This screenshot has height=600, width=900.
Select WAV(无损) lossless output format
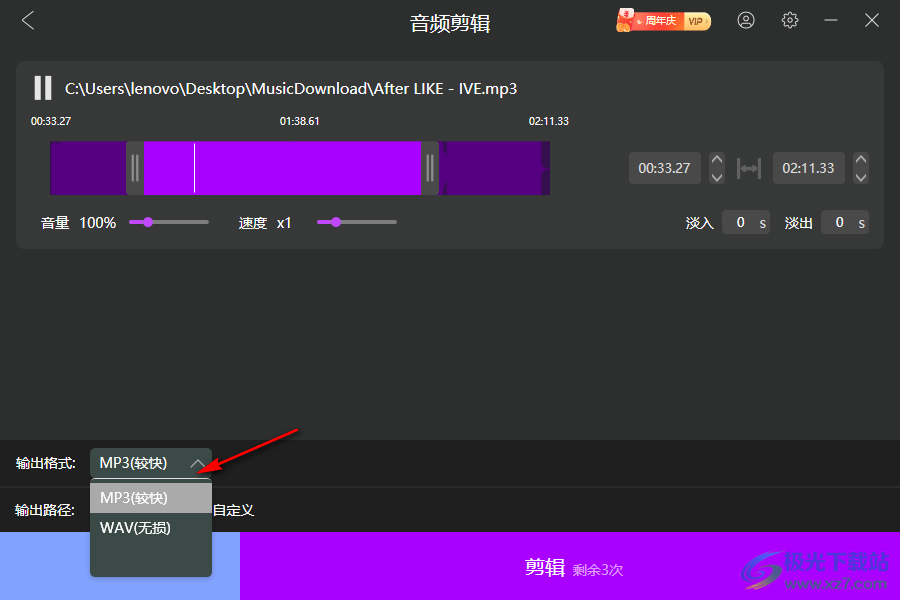(x=135, y=527)
